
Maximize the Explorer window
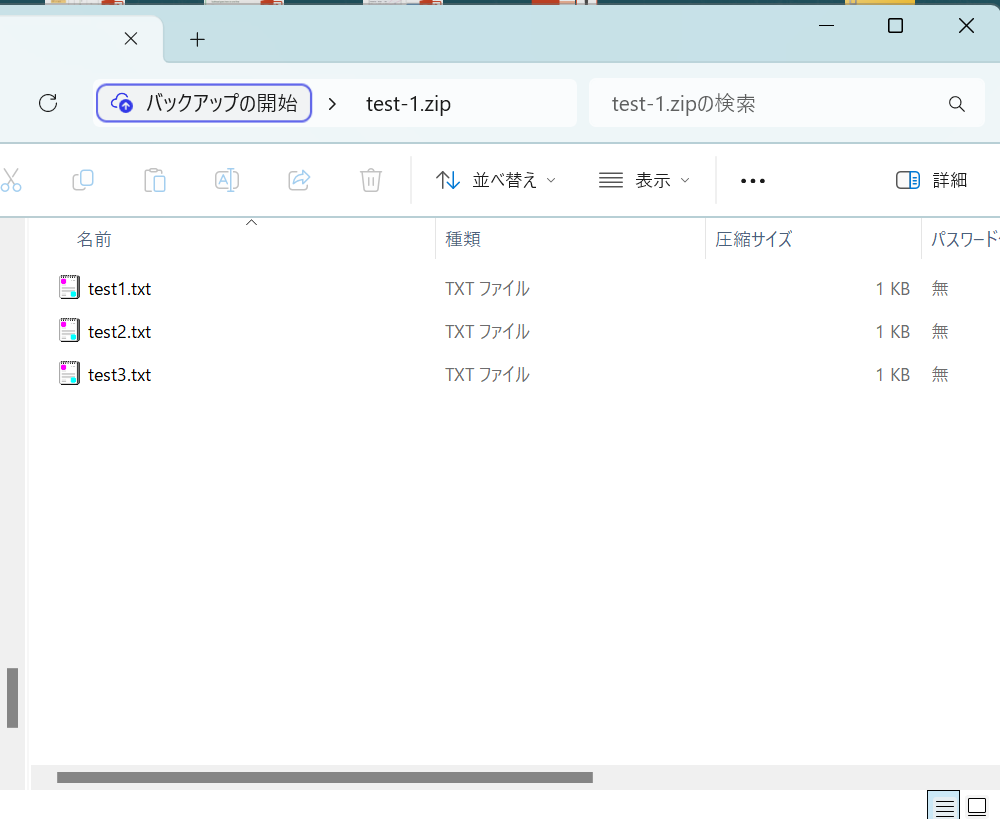[x=895, y=26]
